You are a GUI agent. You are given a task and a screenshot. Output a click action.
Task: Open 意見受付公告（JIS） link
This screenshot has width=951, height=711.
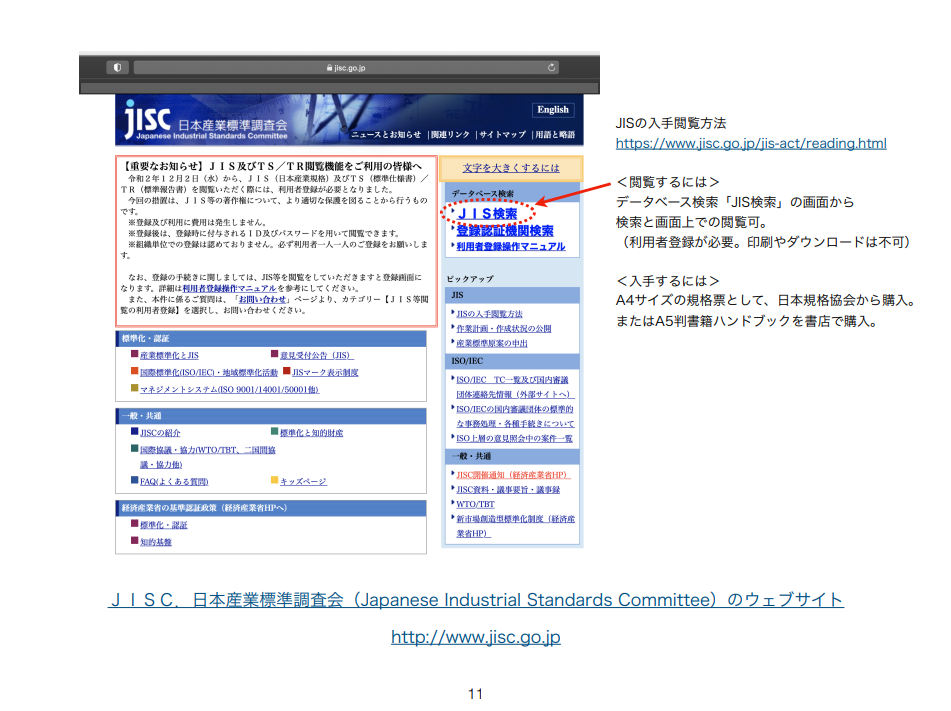[x=316, y=356]
